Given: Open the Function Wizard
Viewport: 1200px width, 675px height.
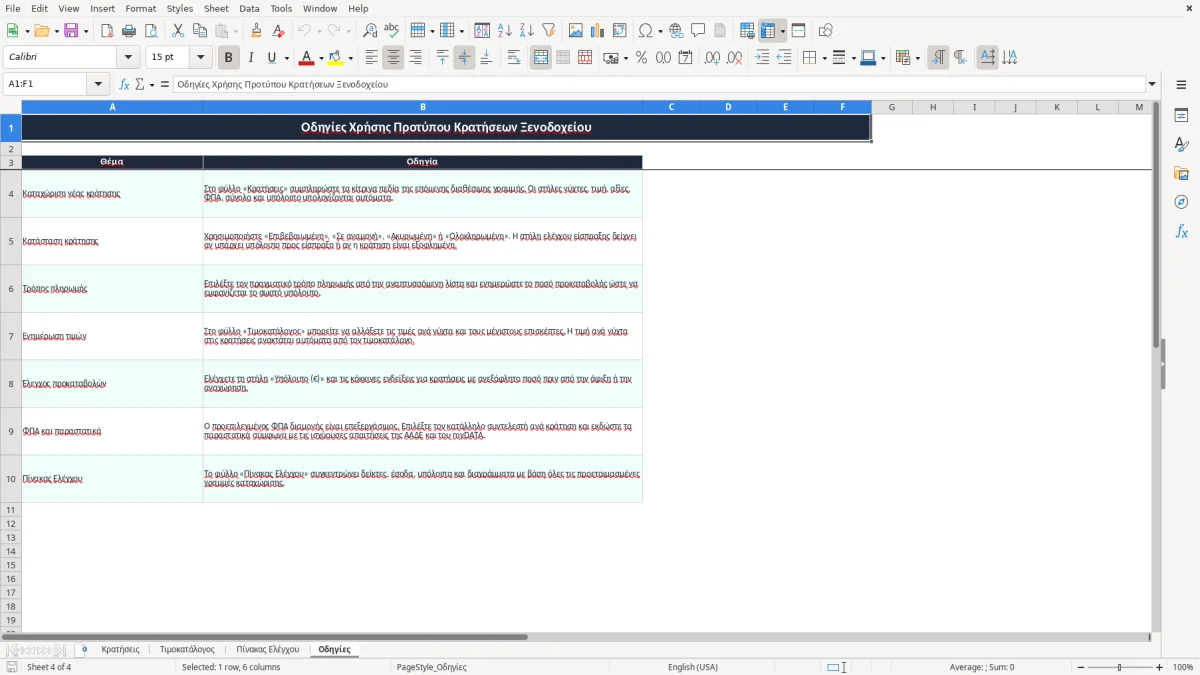Looking at the screenshot, I should (x=124, y=85).
